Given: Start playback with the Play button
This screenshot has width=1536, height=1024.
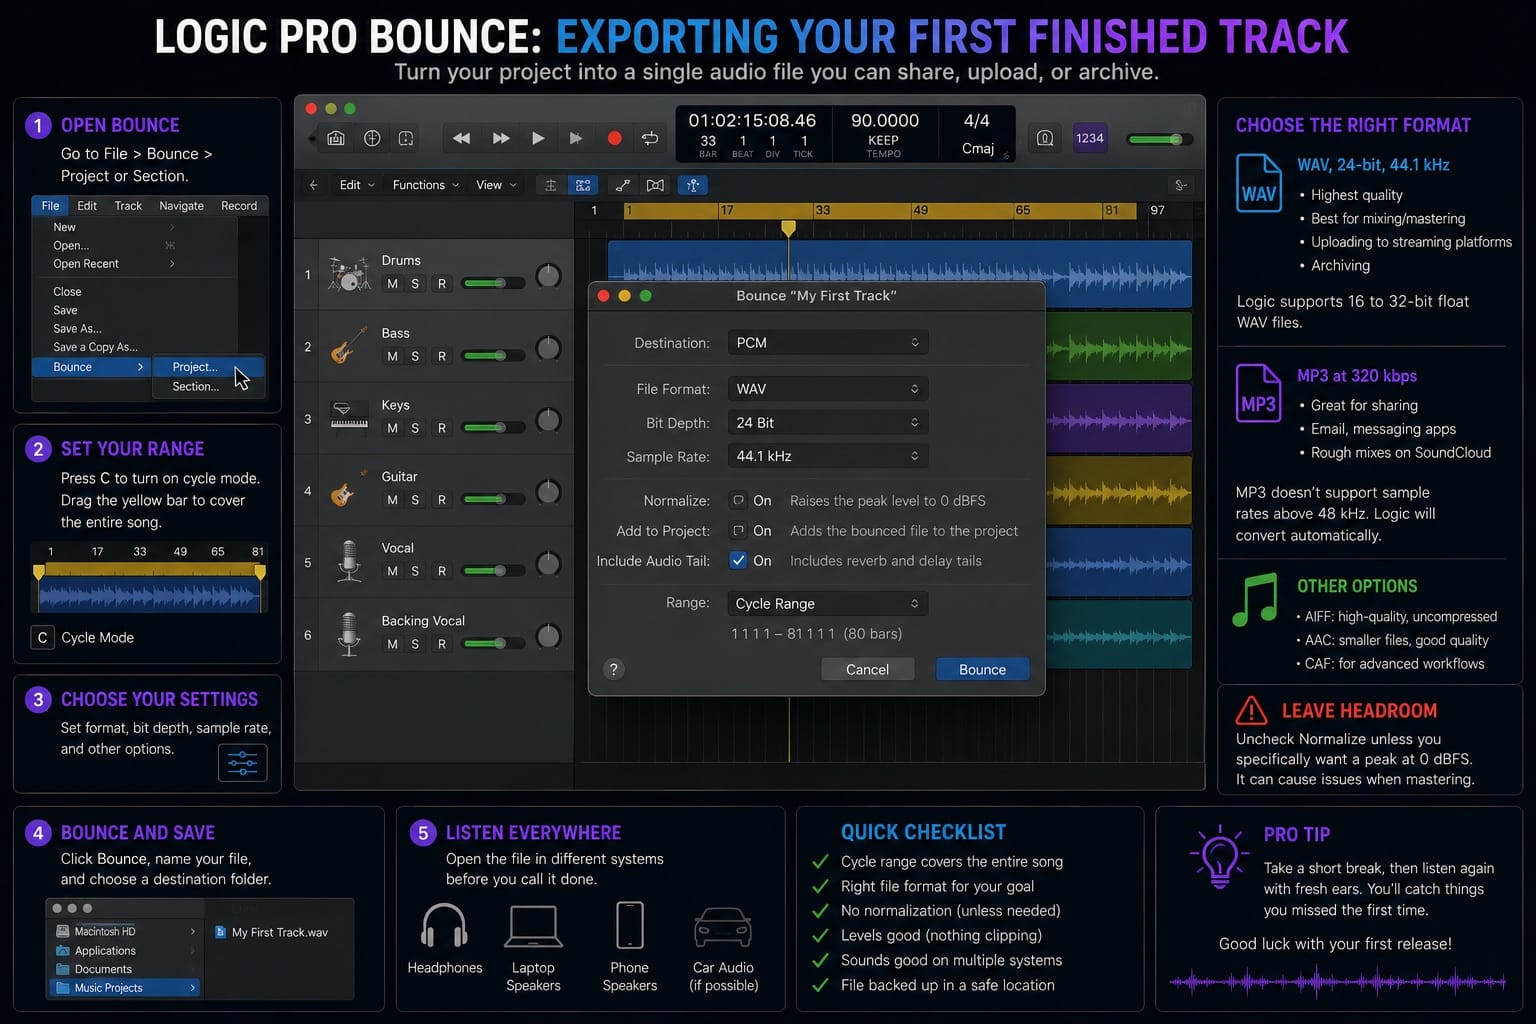Looking at the screenshot, I should click(x=538, y=138).
